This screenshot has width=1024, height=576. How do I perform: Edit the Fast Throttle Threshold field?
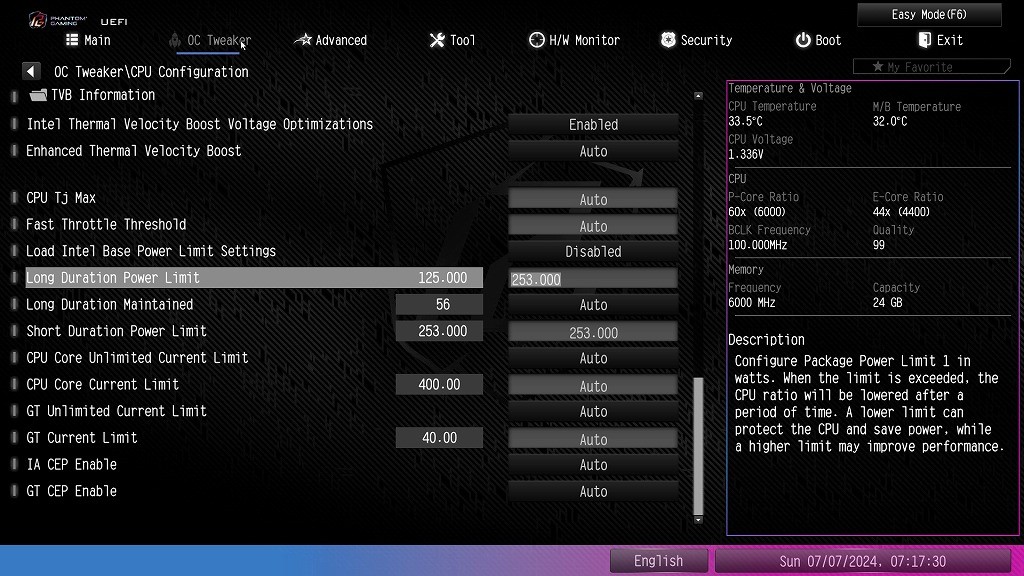coord(593,226)
